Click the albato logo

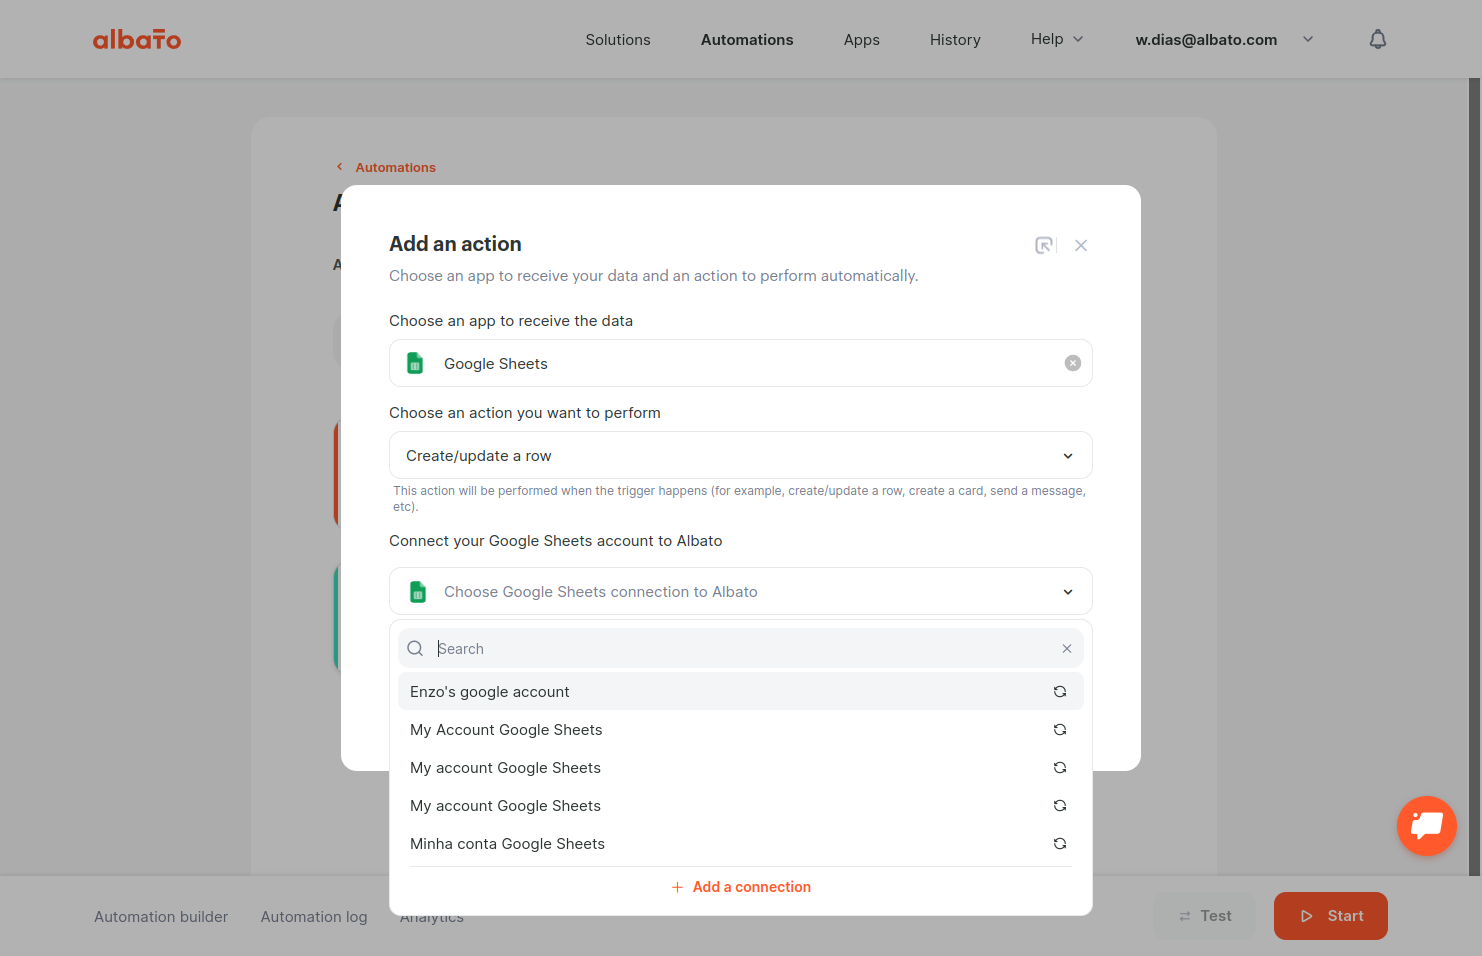click(x=137, y=39)
